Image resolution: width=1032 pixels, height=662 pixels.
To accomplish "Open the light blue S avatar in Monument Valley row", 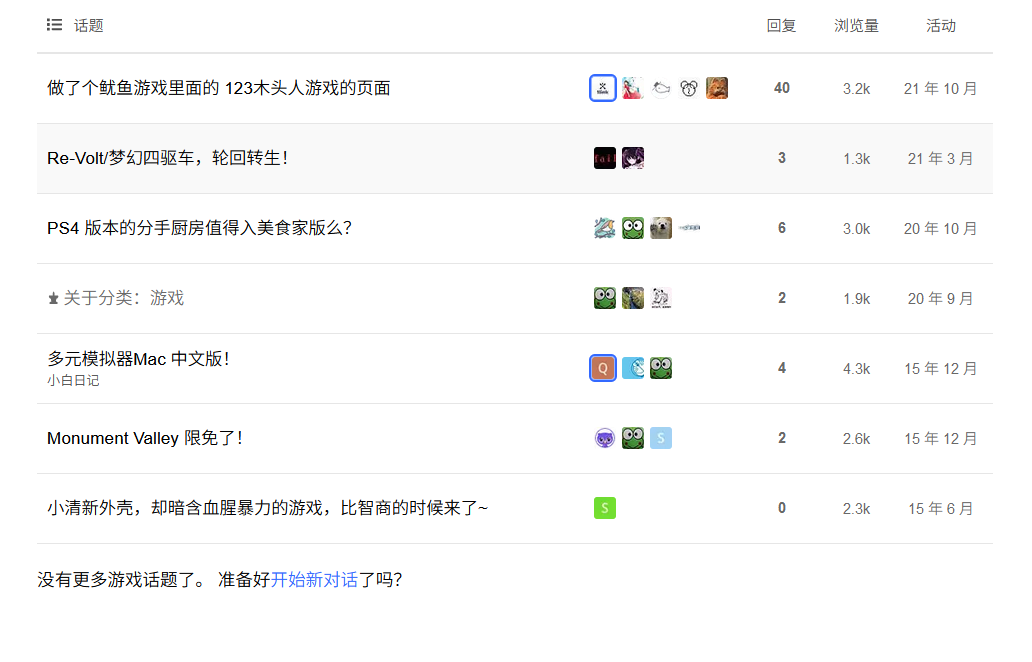I will point(661,438).
